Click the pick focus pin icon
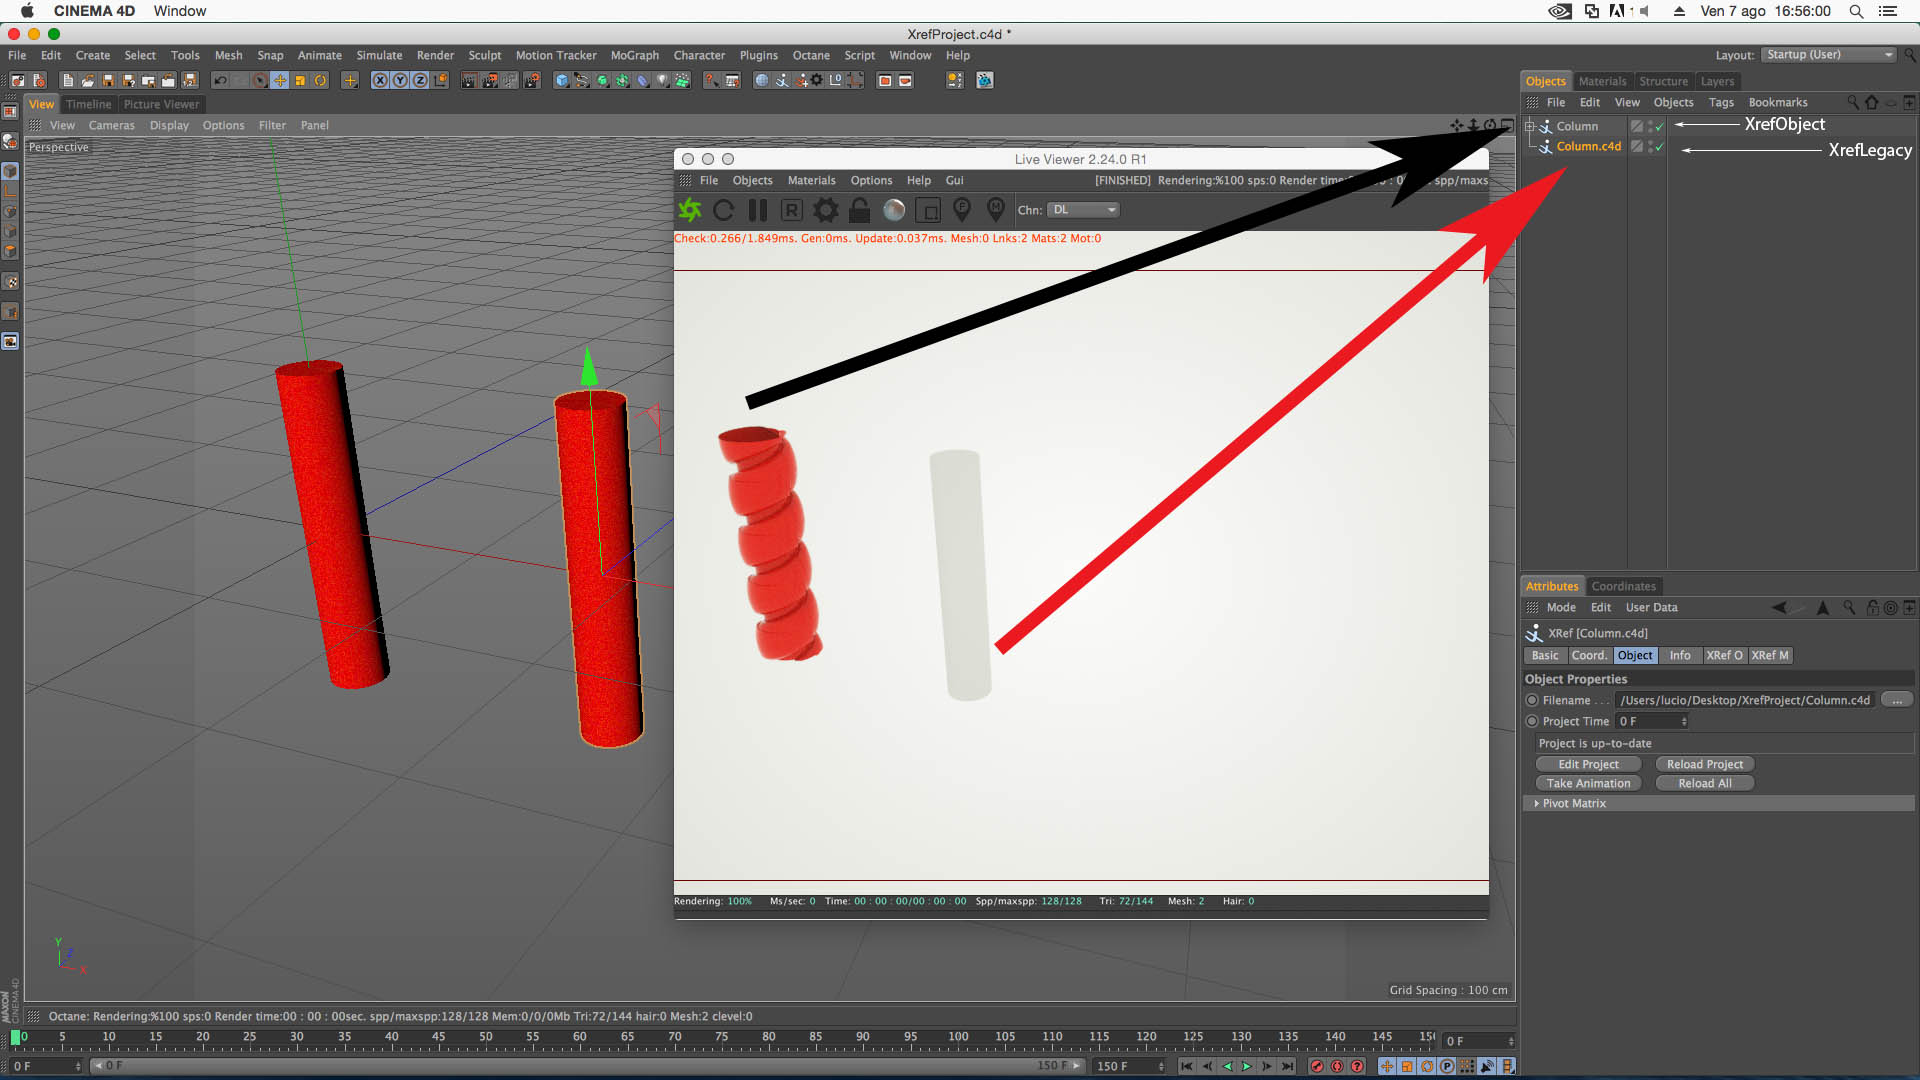The height and width of the screenshot is (1080, 1920). (x=961, y=209)
